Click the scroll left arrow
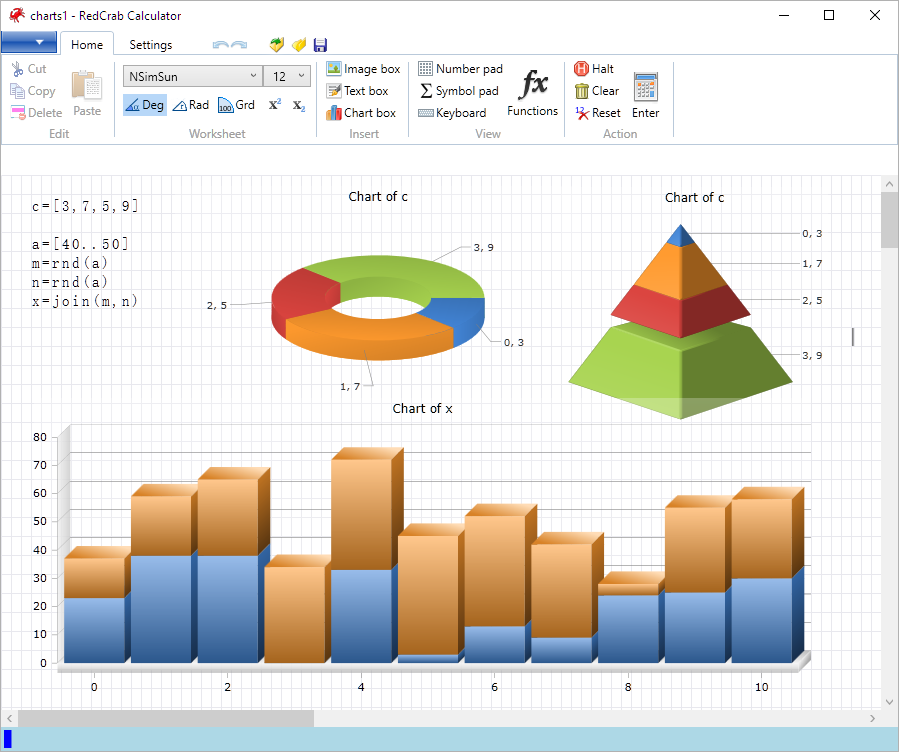 [x=9, y=718]
